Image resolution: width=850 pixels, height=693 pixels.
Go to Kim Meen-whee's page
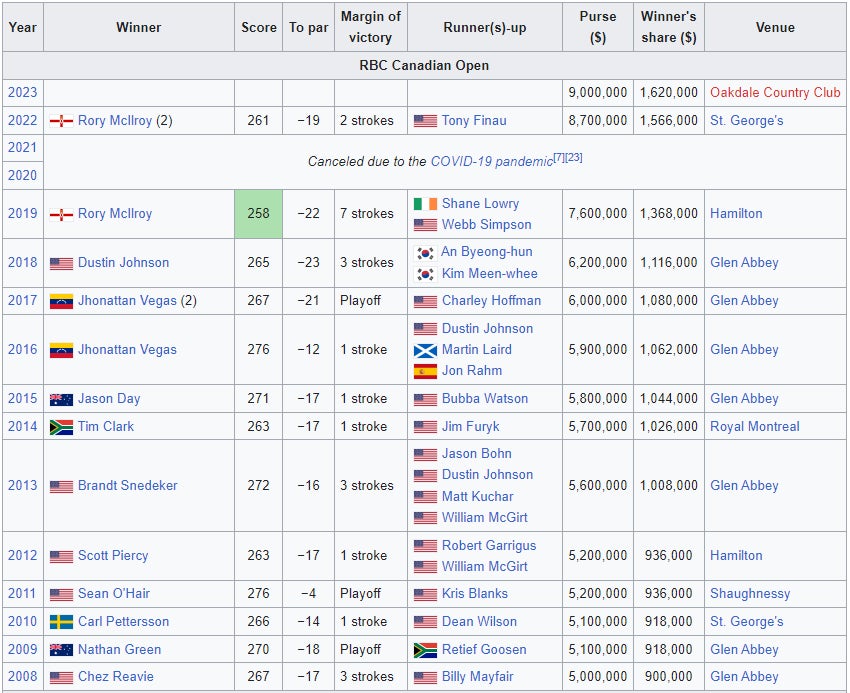click(489, 274)
